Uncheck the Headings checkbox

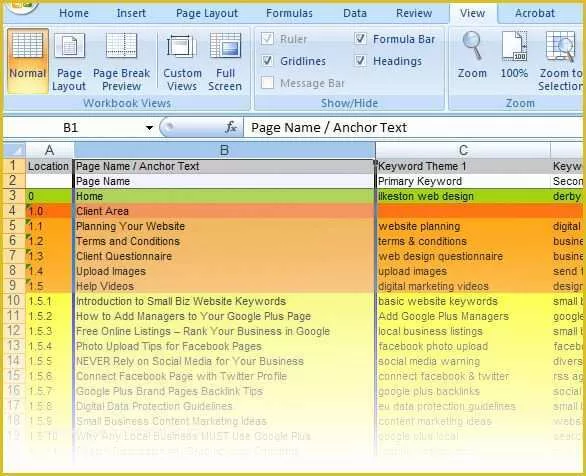coord(360,61)
